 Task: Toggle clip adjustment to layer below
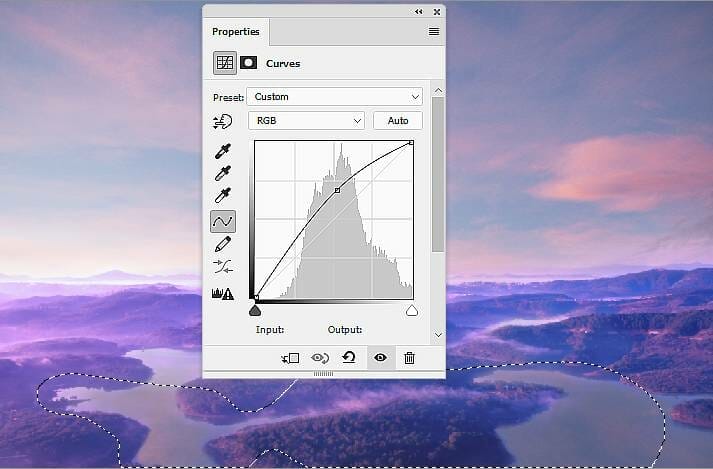pos(290,357)
